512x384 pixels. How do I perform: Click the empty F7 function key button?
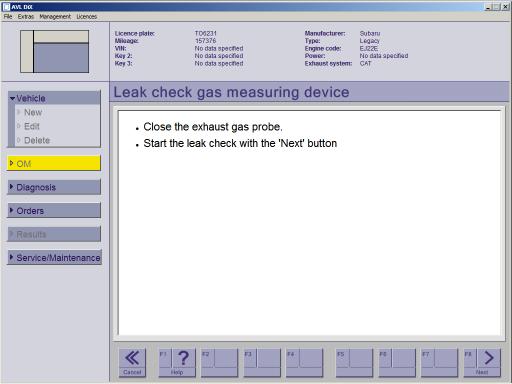439,363
